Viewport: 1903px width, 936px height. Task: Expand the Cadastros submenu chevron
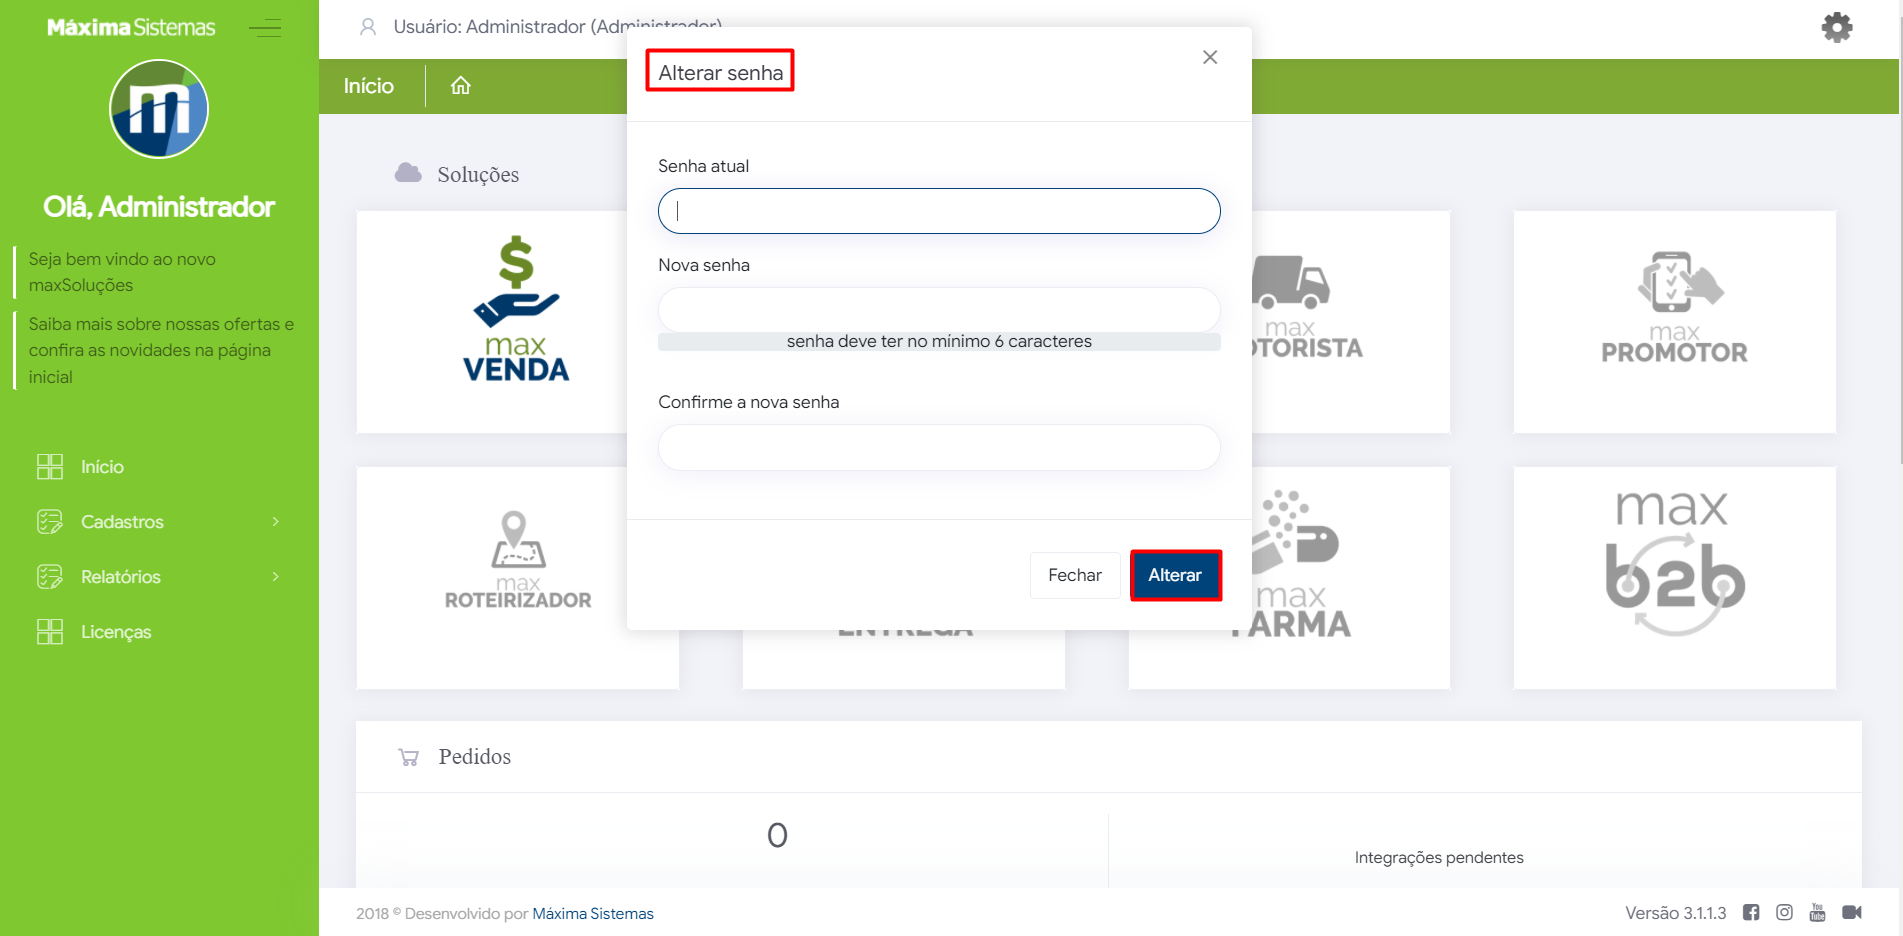pyautogui.click(x=276, y=522)
